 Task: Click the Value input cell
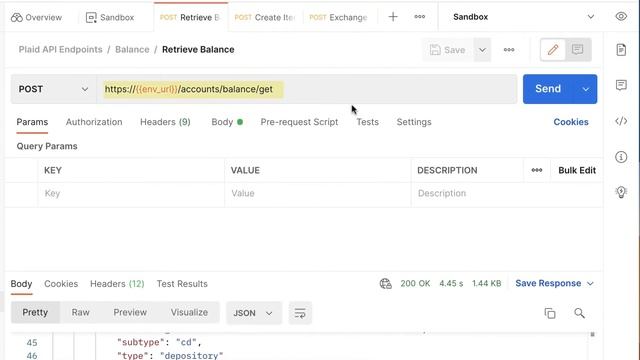[x=318, y=193]
